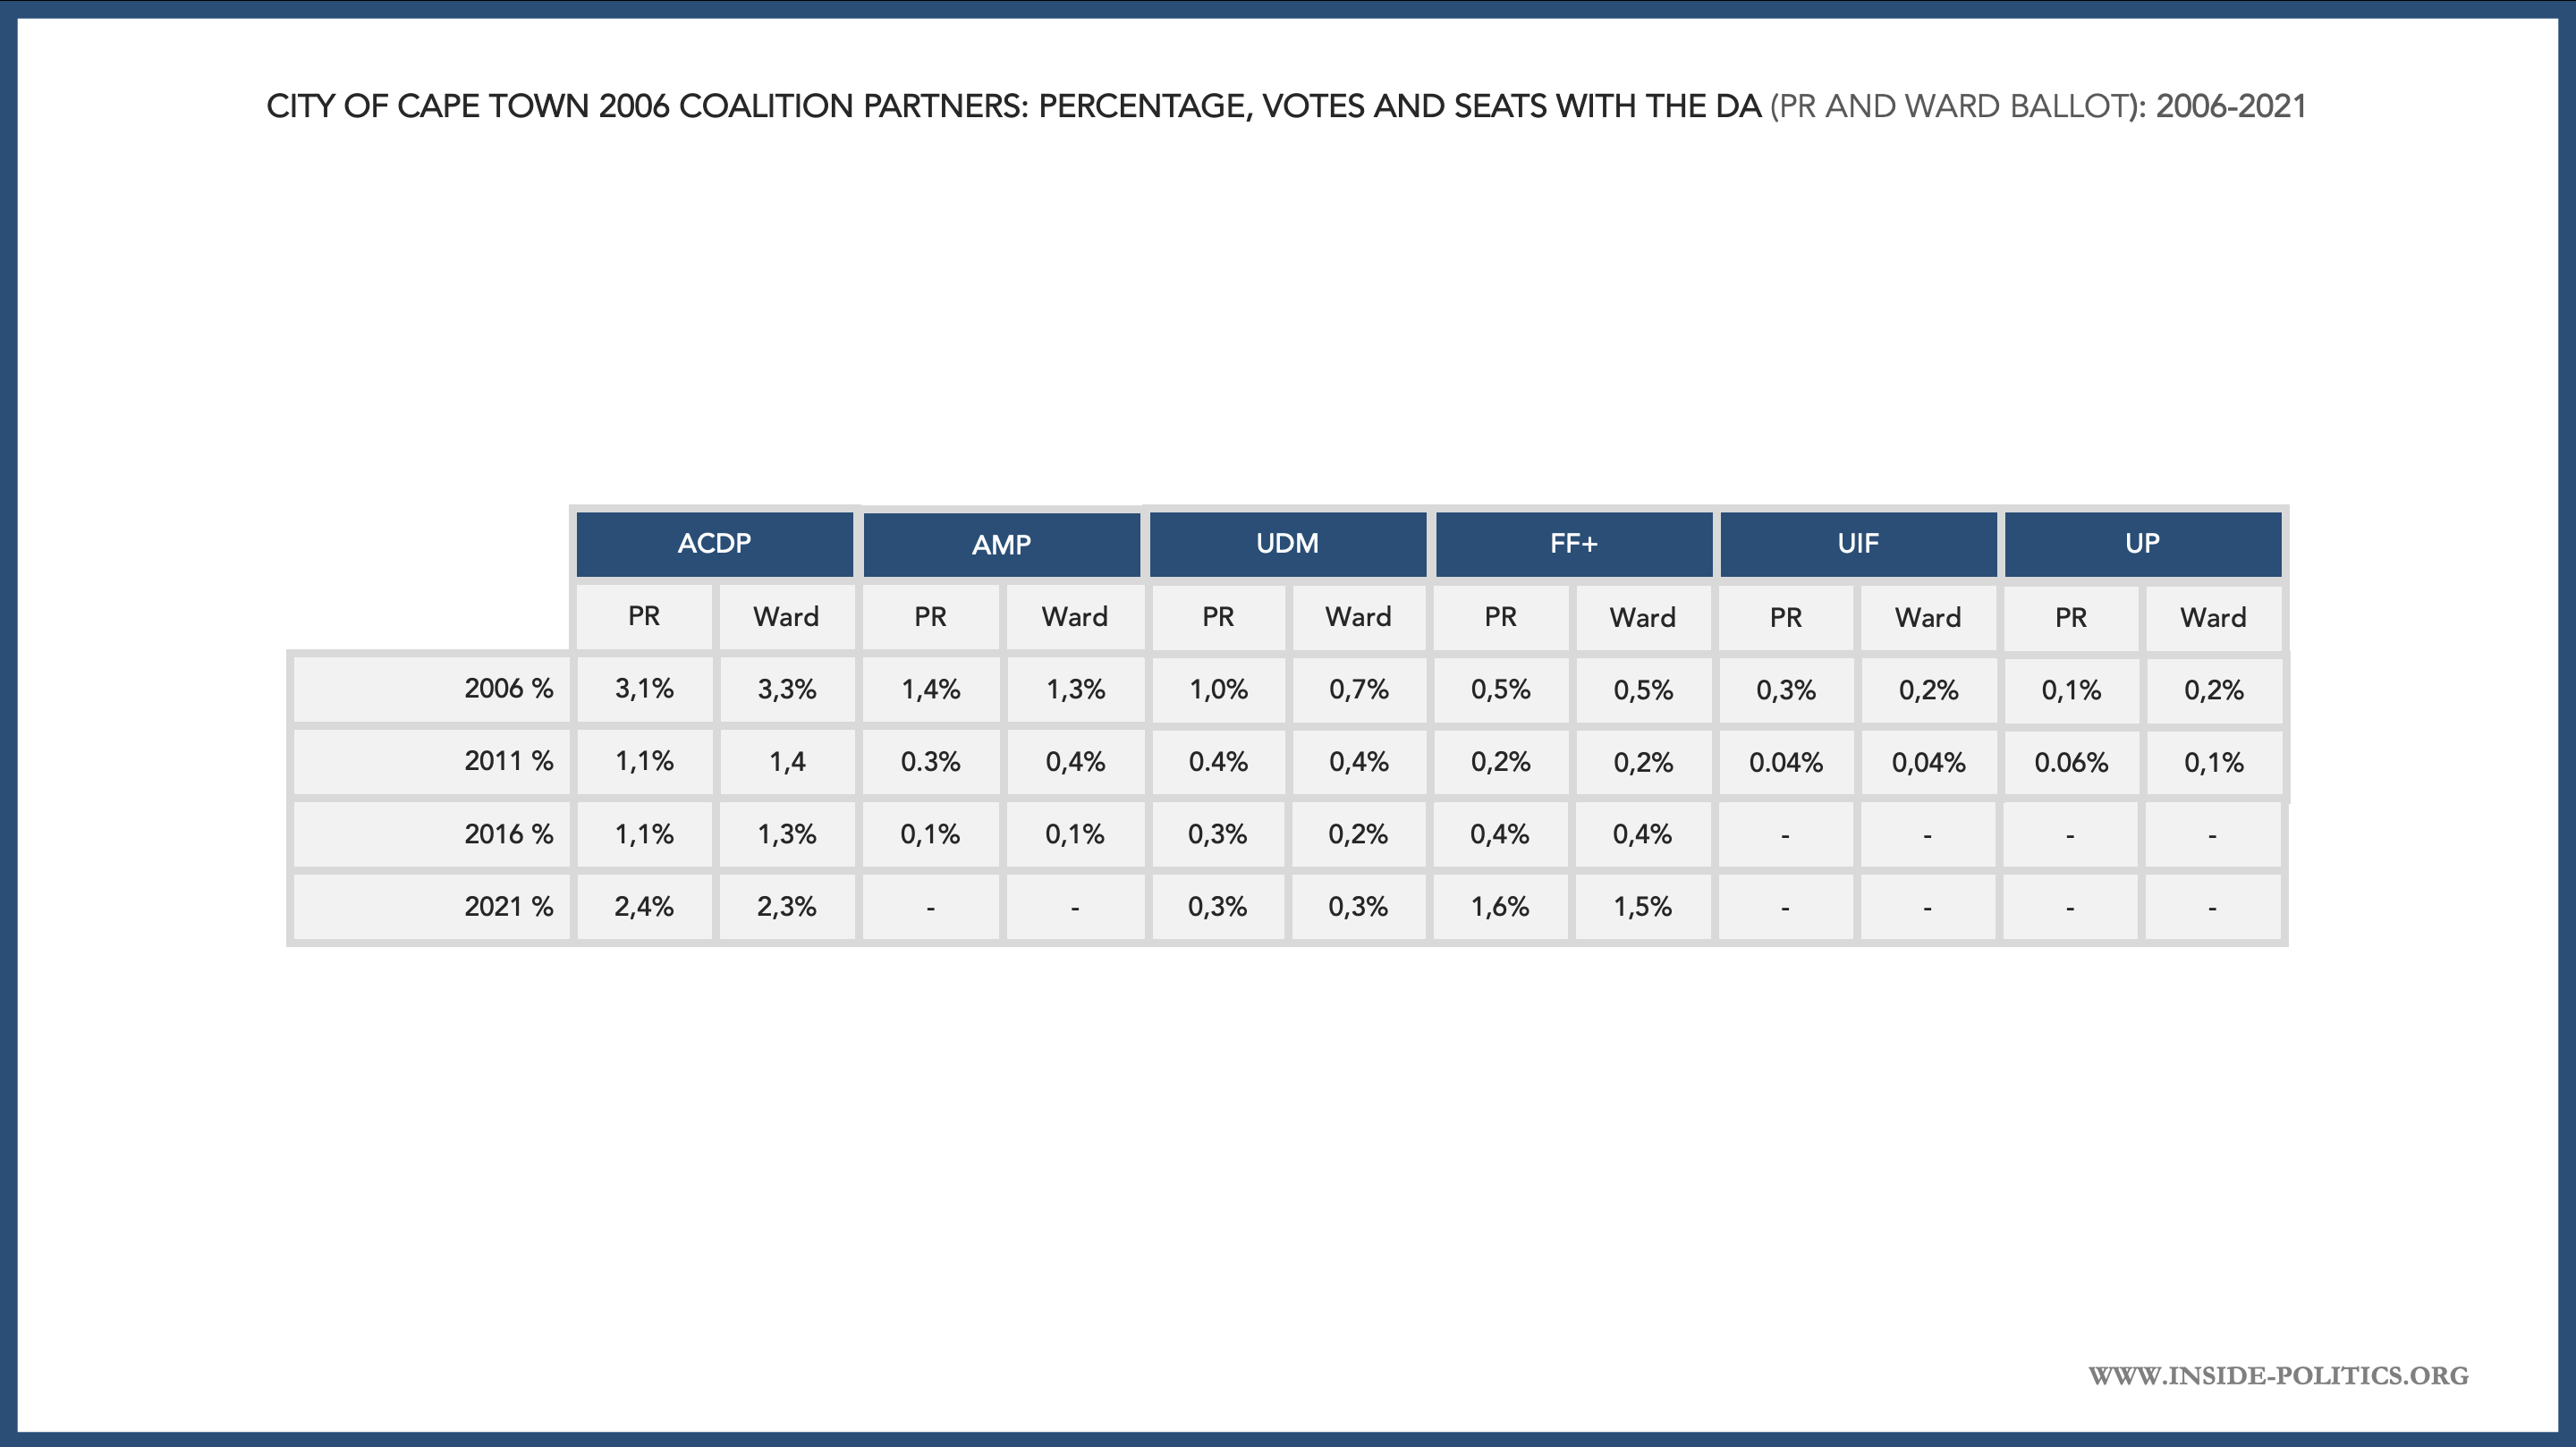The image size is (2576, 1447).
Task: Click the 0,7% cell under UDM Ward
Action: coord(1358,689)
